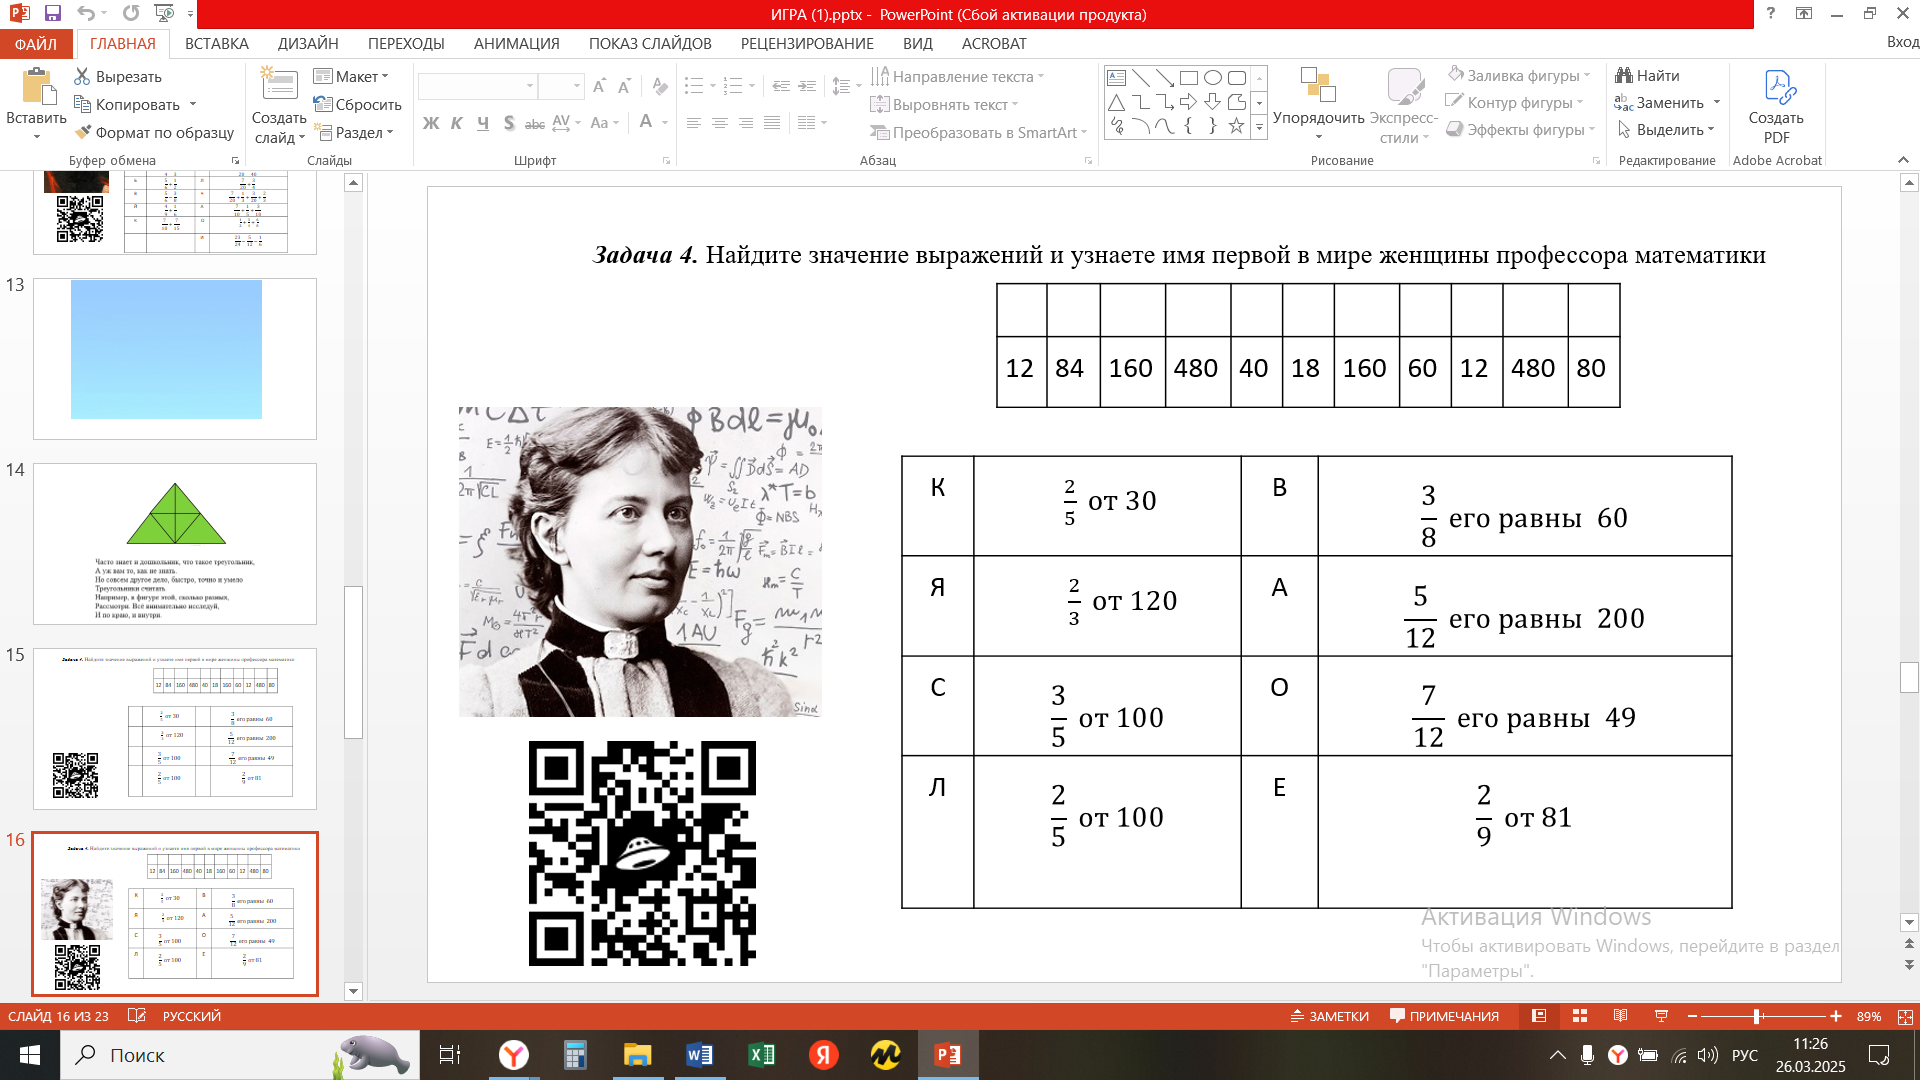Click Сбросить reset slide button

coord(357,105)
